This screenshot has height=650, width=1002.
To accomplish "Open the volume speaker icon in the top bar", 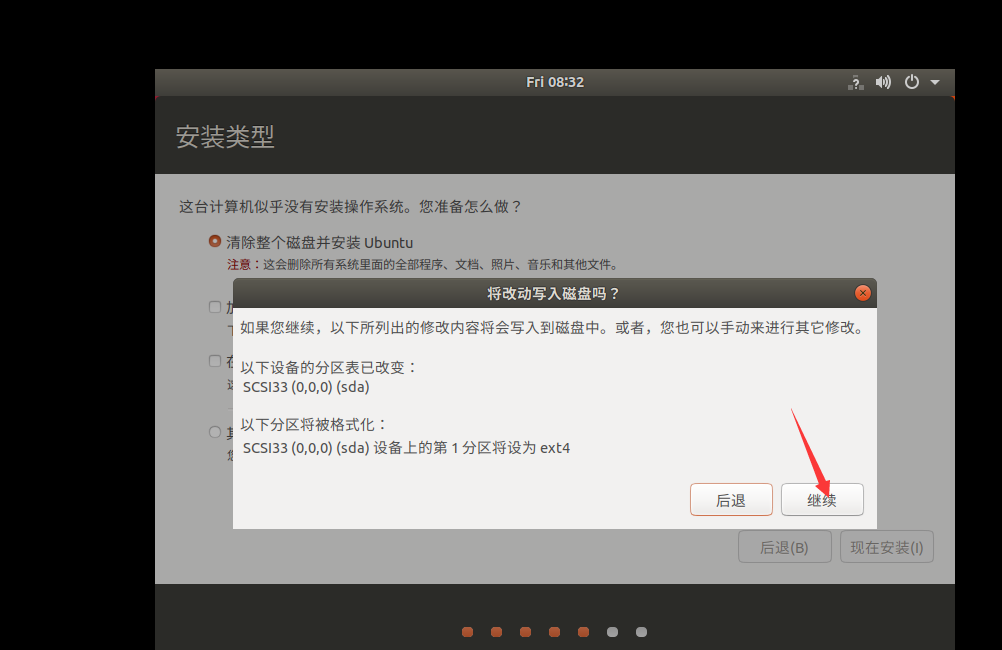I will [x=883, y=82].
